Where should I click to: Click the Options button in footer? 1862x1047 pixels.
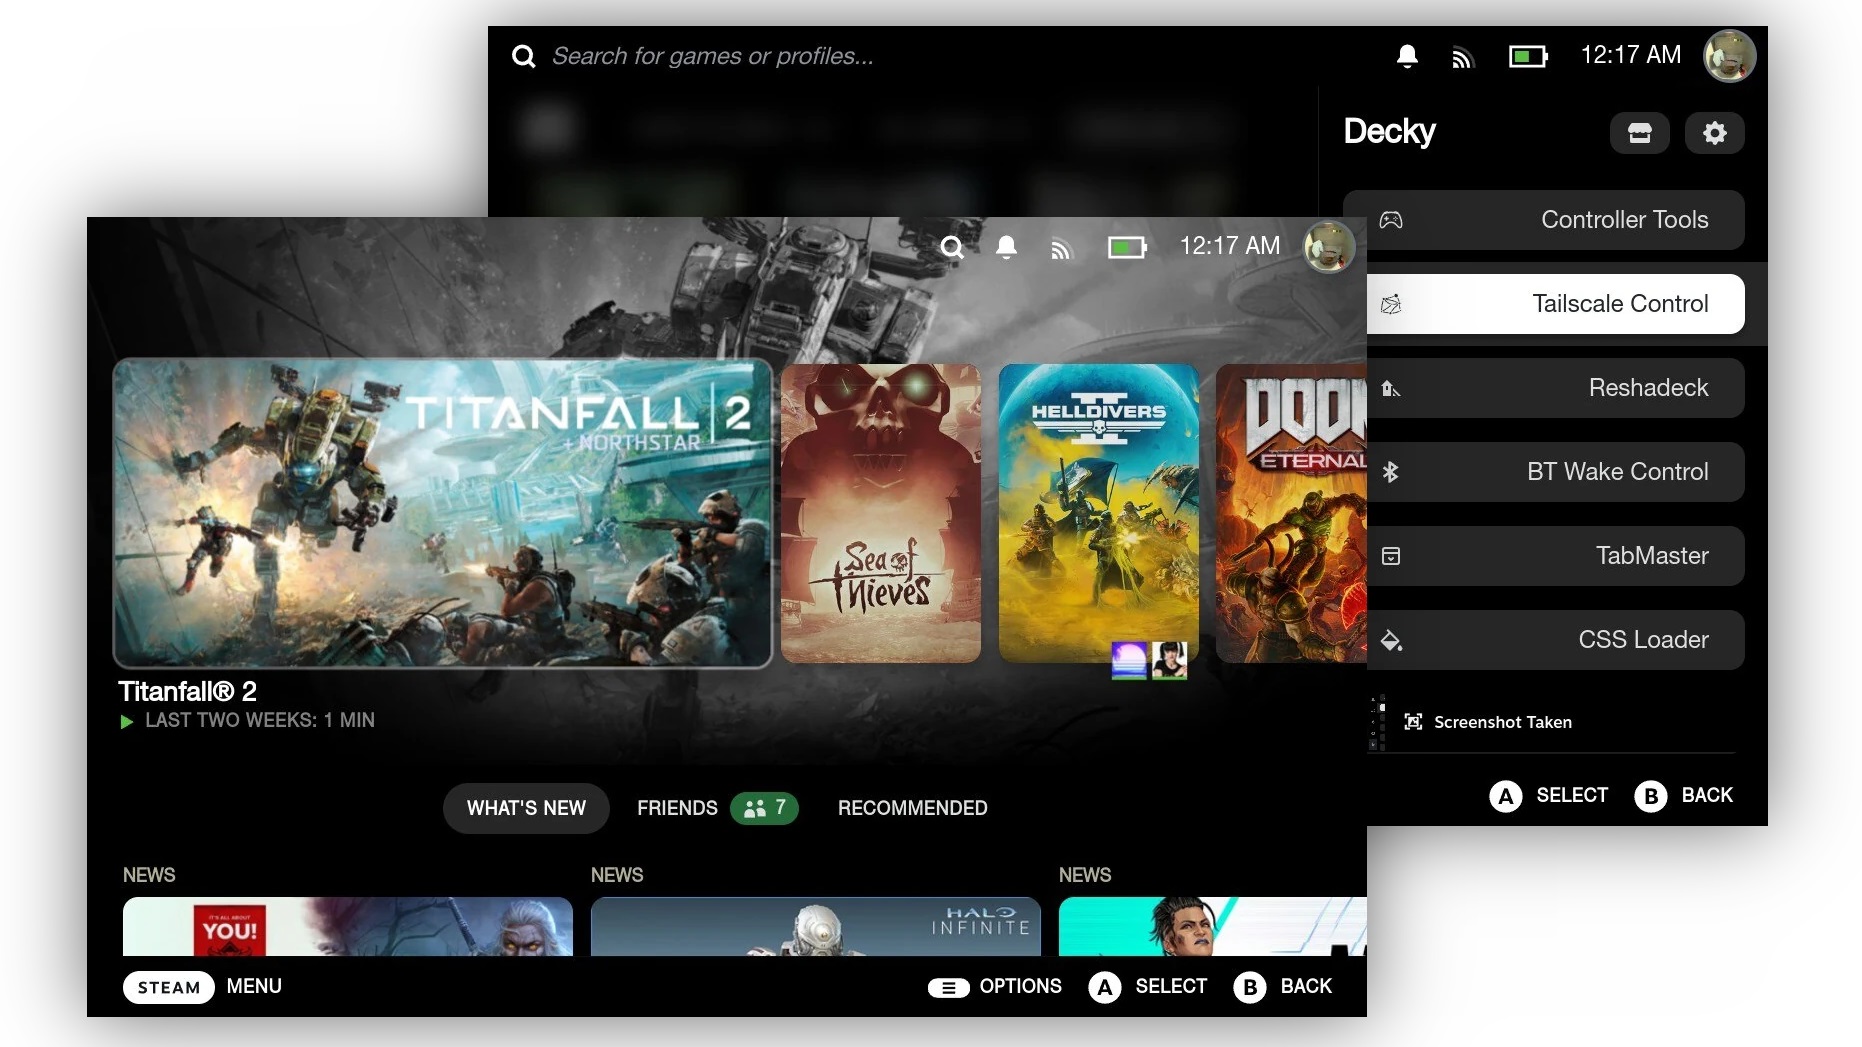995,987
